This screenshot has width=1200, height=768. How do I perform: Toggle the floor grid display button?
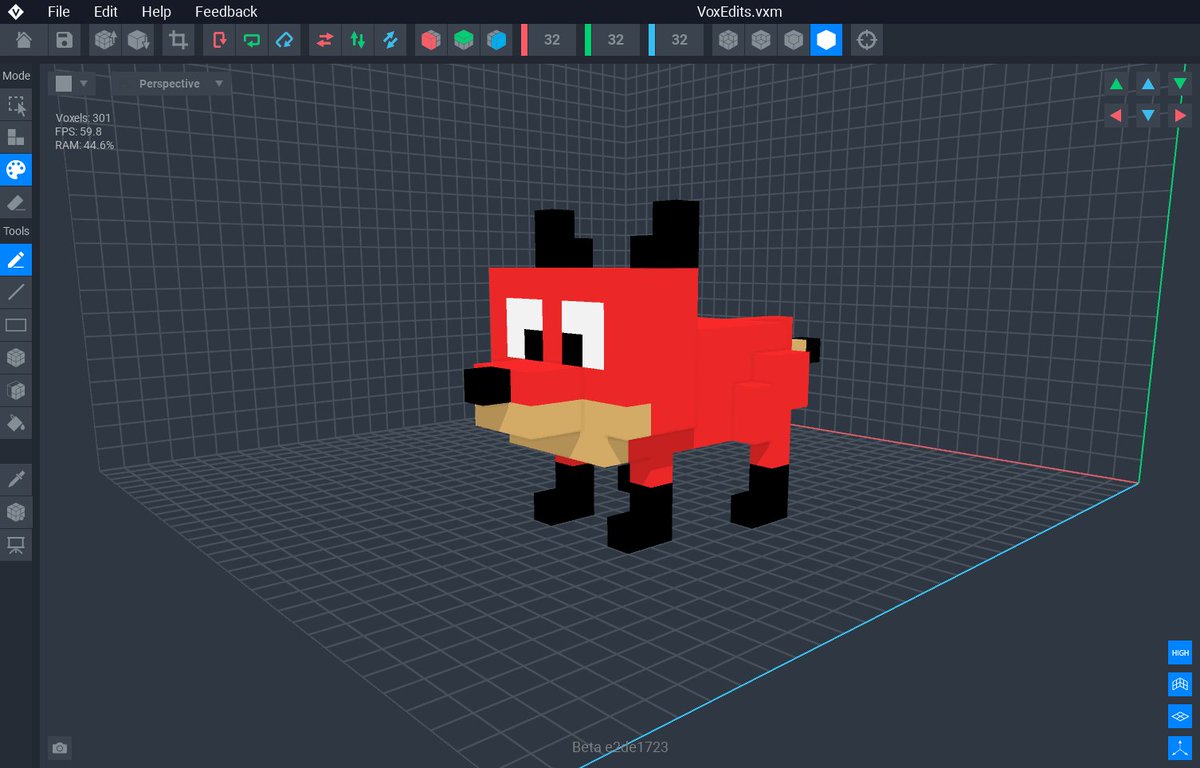point(1180,716)
